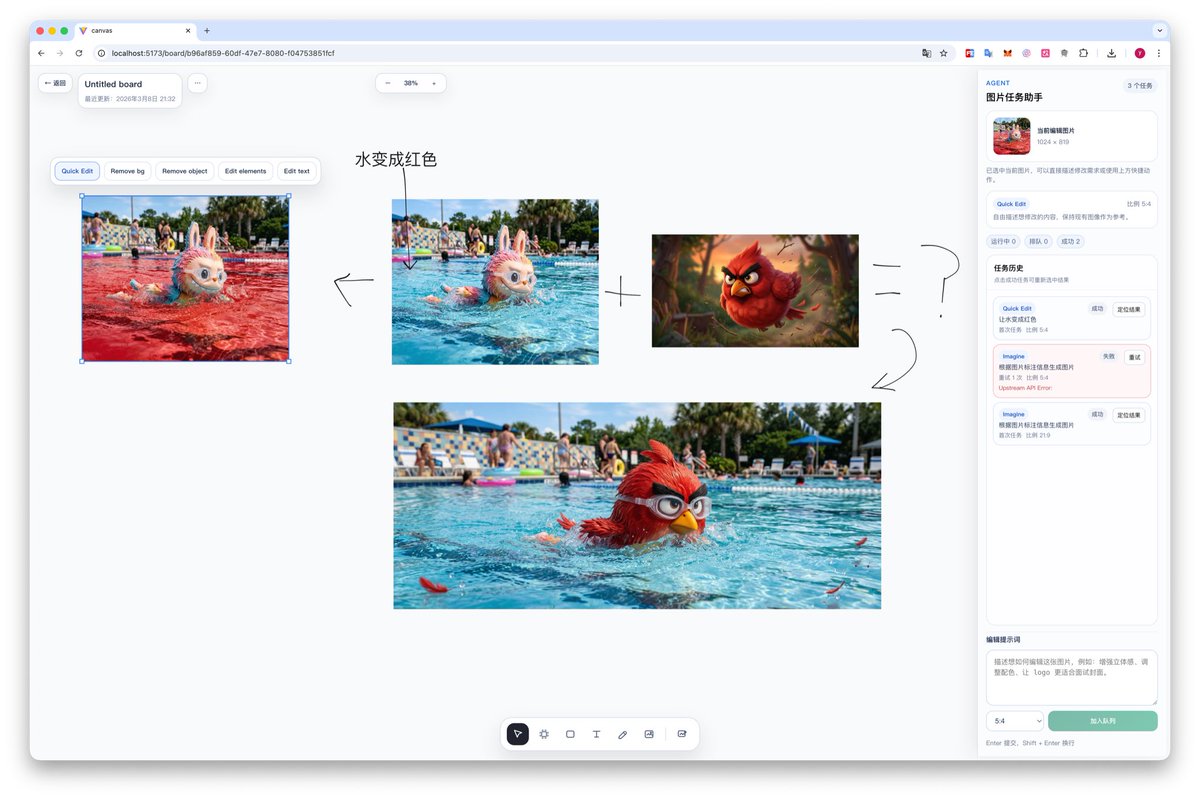This screenshot has height=800, width=1200.
Task: Click the red FT extension icon
Action: pos(969,53)
